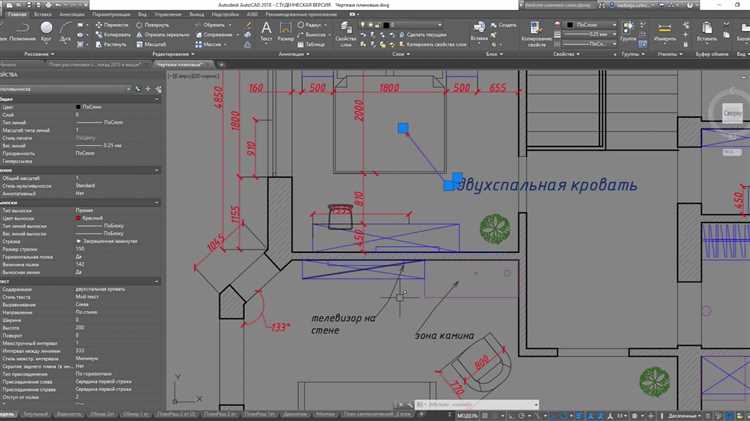The height and width of the screenshot is (421, 750).
Task: Click the new drawing tab plus button
Action: [221, 64]
